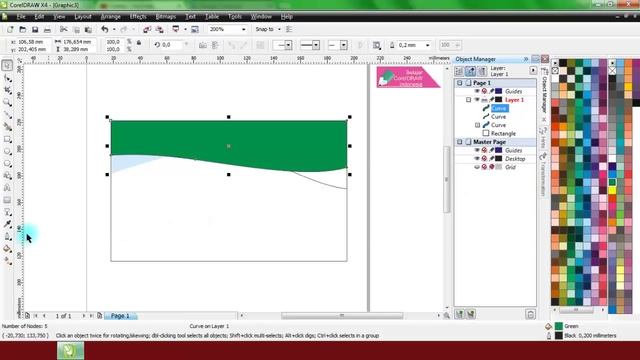The width and height of the screenshot is (640, 360).
Task: Select the Pick tool in toolbox
Action: point(7,65)
